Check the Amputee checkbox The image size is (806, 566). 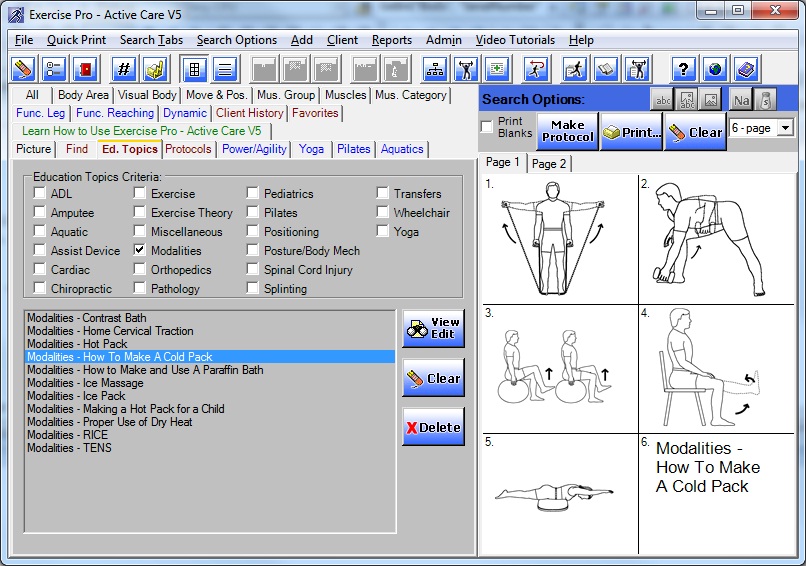coord(39,212)
